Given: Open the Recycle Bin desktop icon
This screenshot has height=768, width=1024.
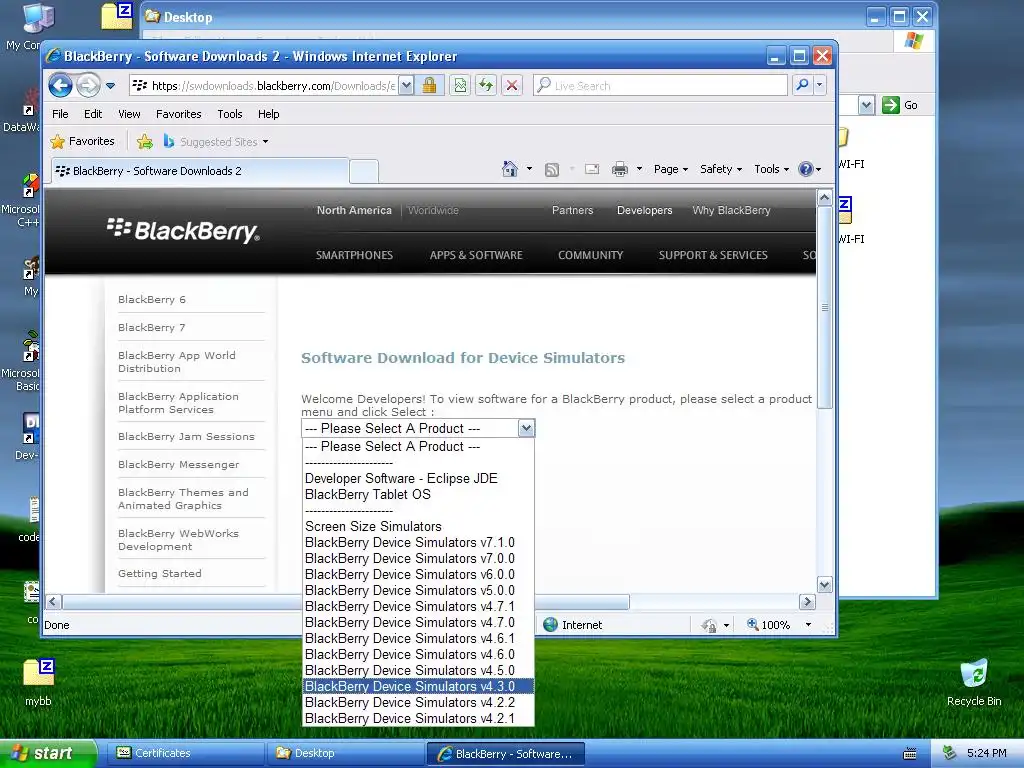Looking at the screenshot, I should [974, 682].
